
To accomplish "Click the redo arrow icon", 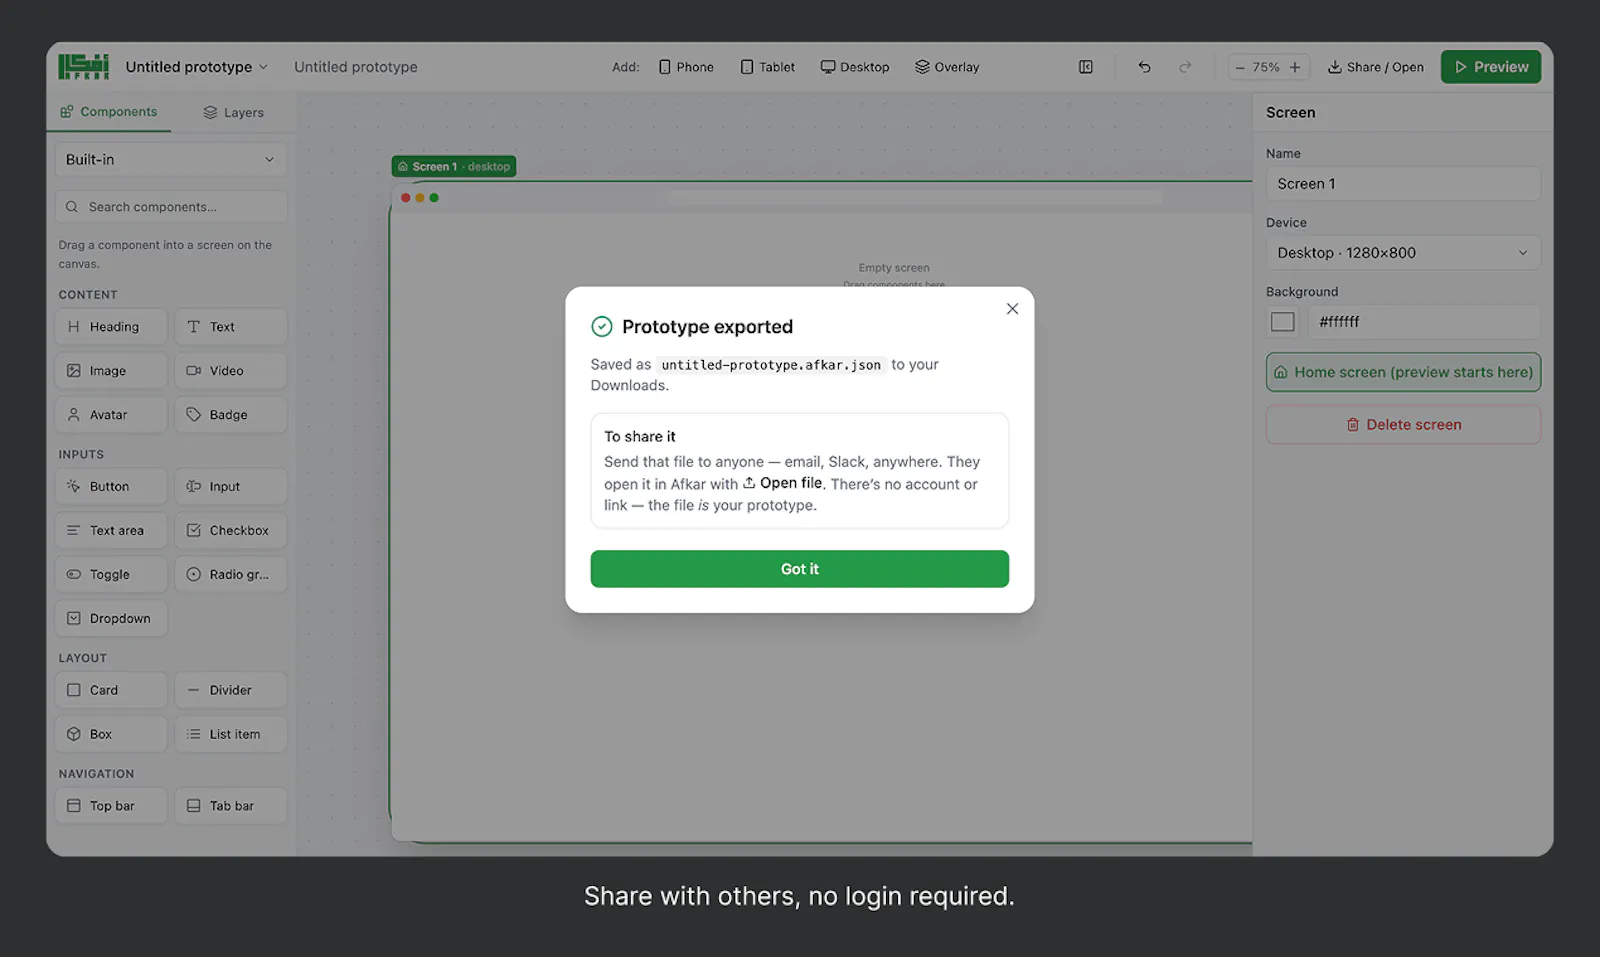I will 1185,67.
